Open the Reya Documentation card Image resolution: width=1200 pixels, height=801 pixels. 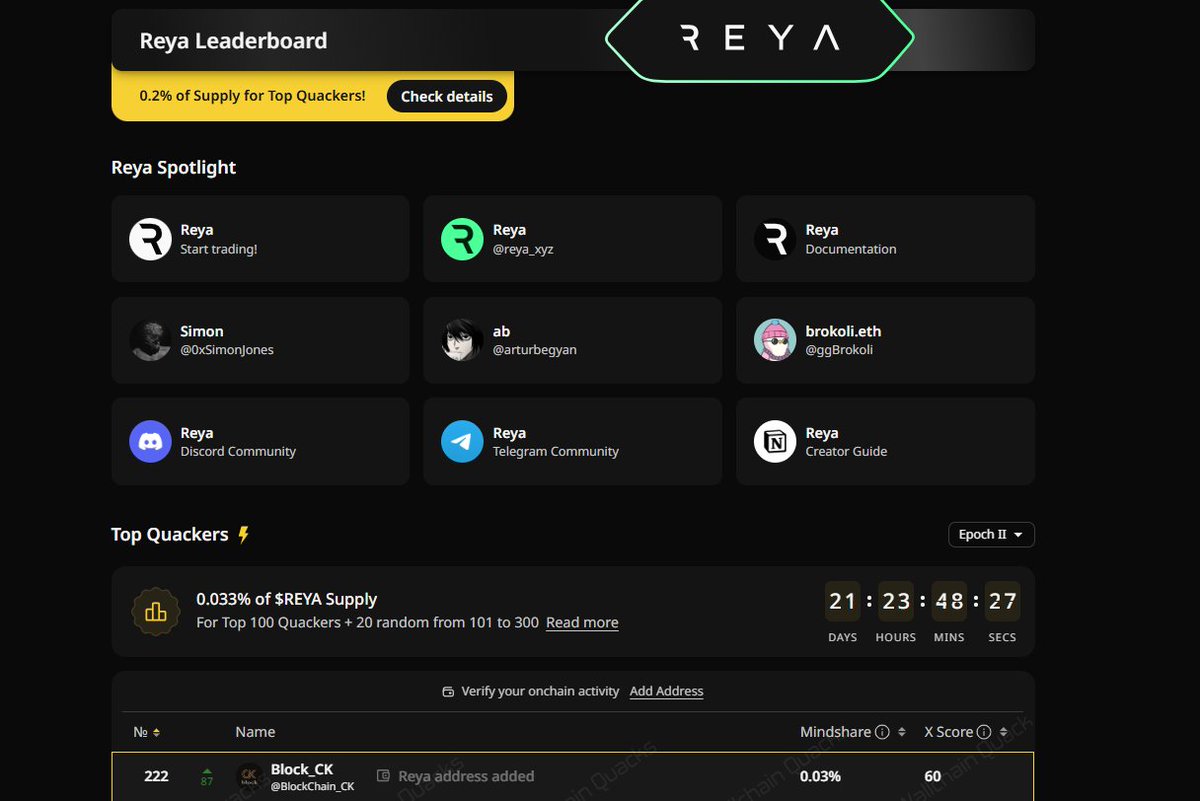(x=885, y=239)
